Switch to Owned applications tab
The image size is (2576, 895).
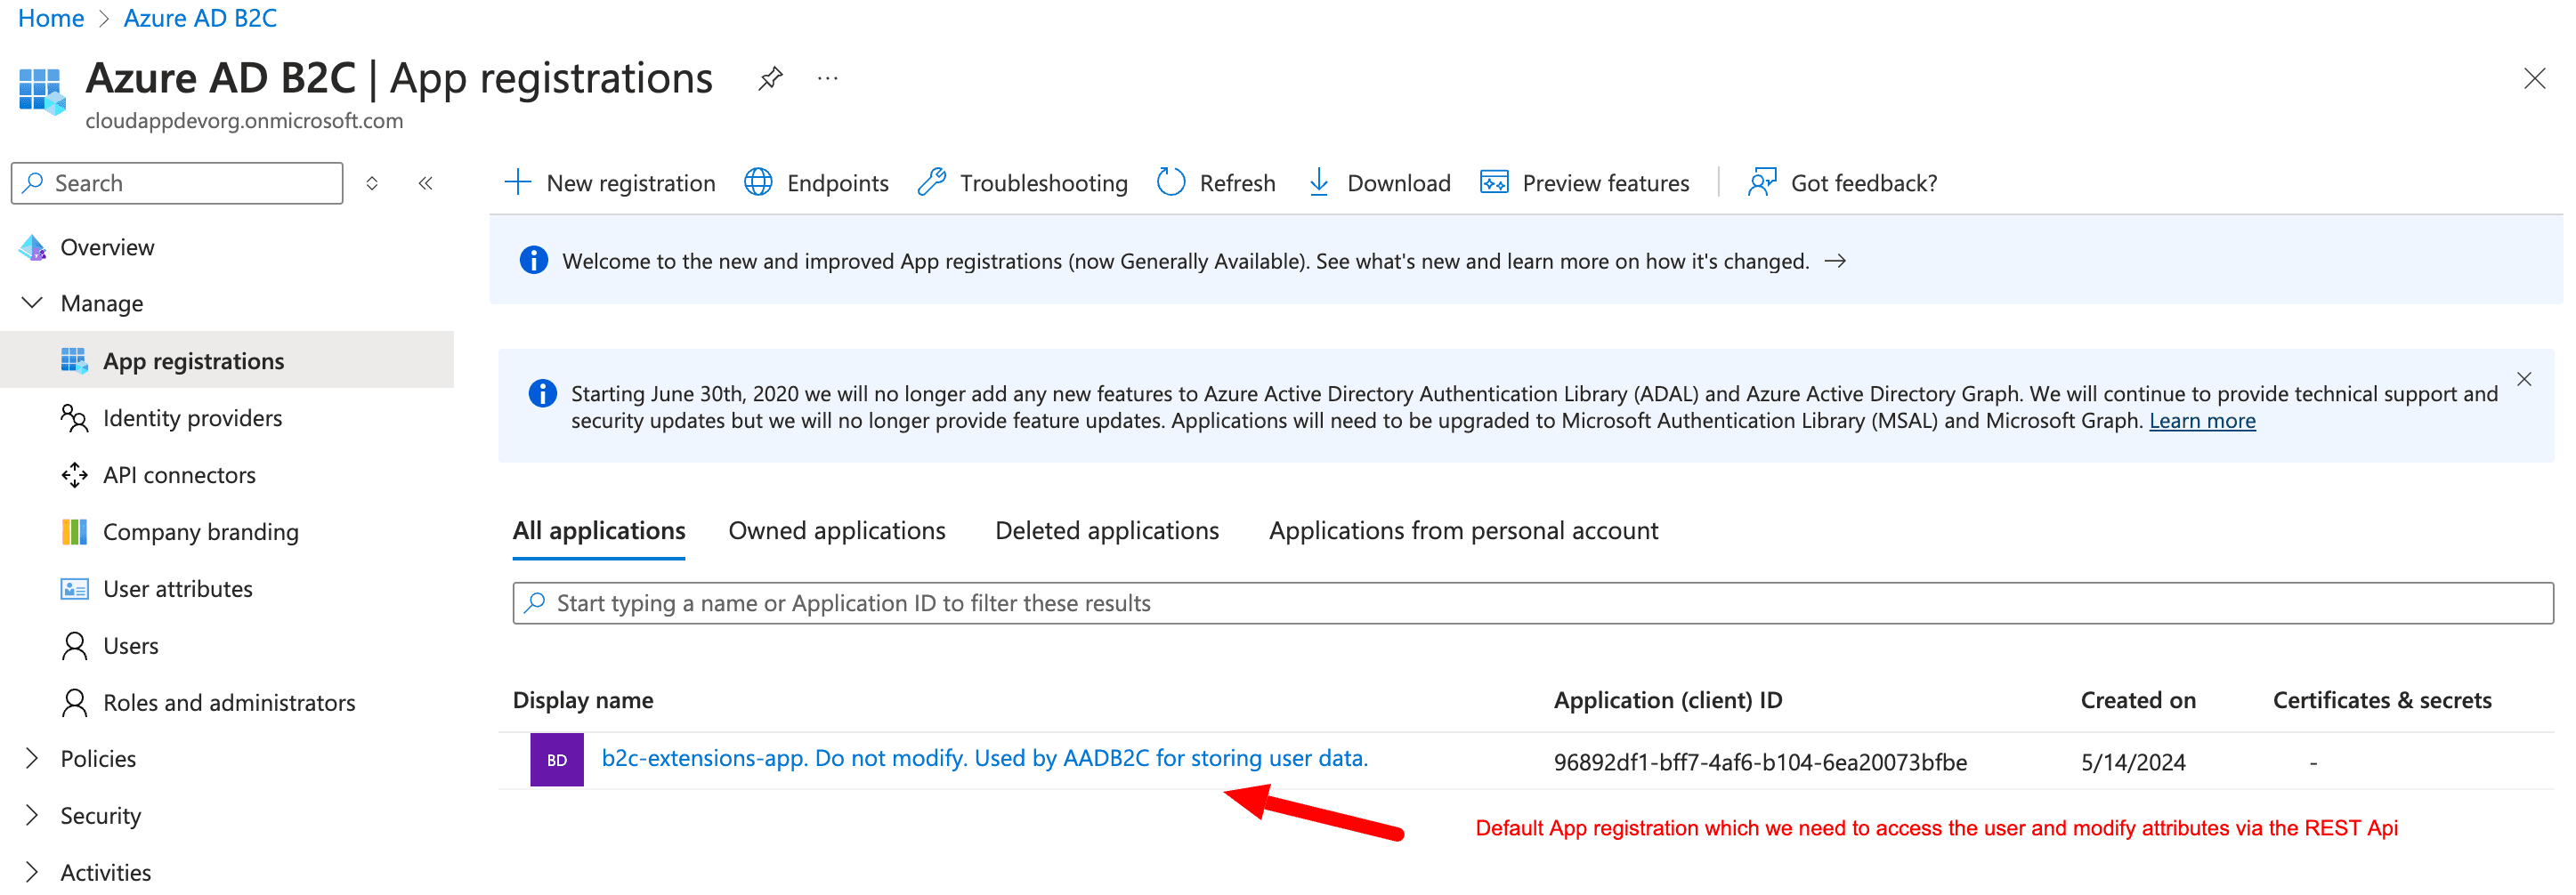837,530
